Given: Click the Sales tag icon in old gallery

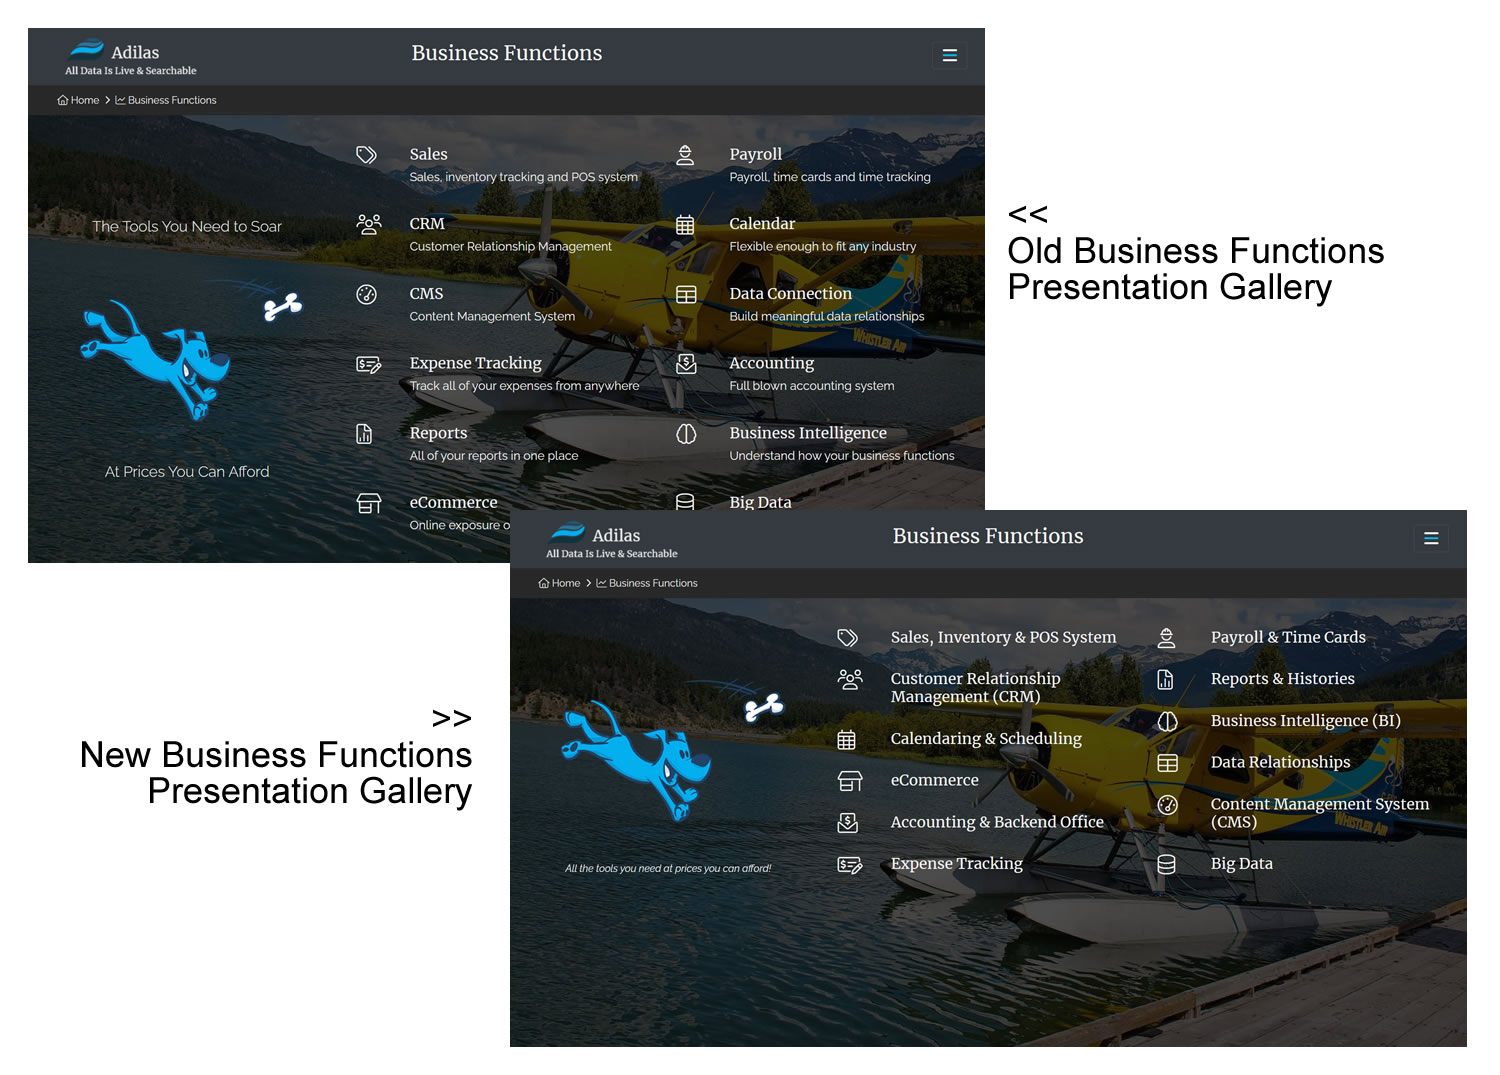Looking at the screenshot, I should 367,155.
